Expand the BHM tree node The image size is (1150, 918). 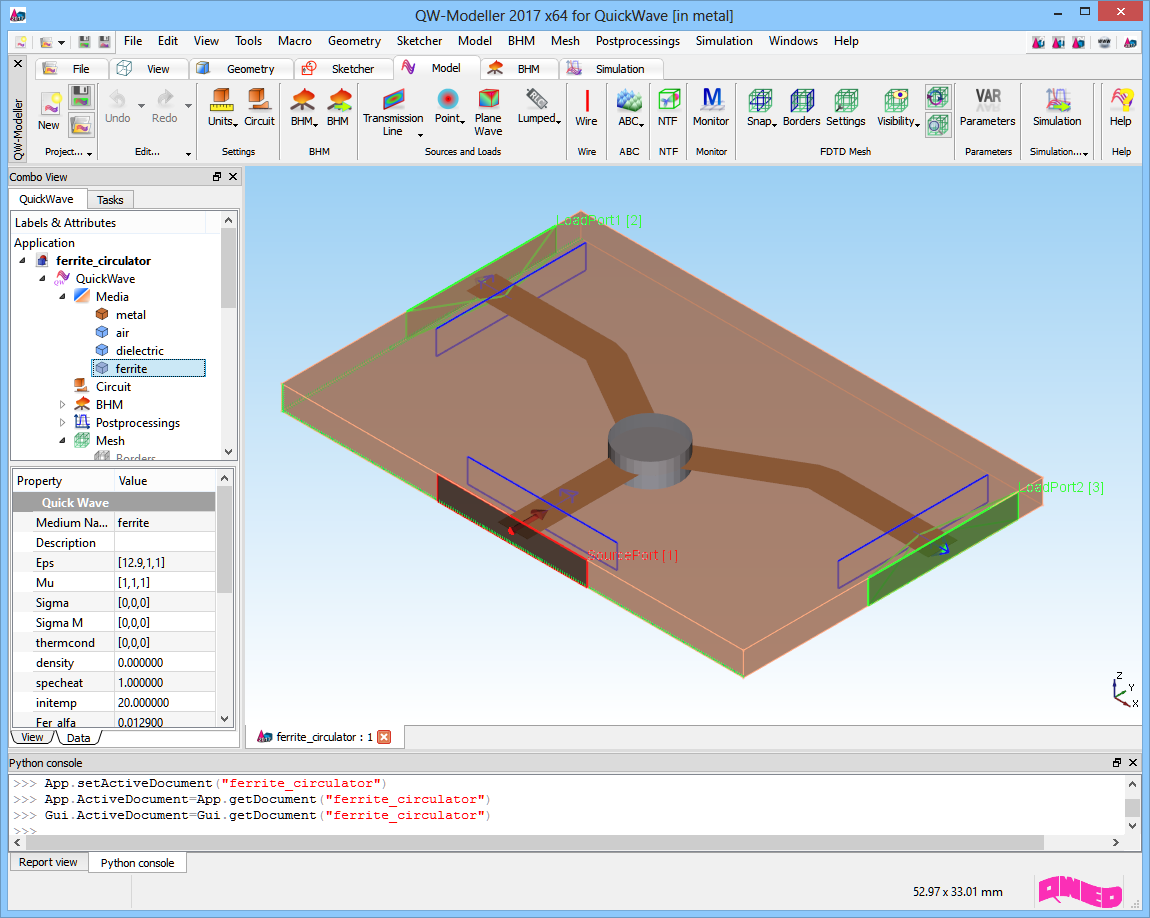[62, 405]
